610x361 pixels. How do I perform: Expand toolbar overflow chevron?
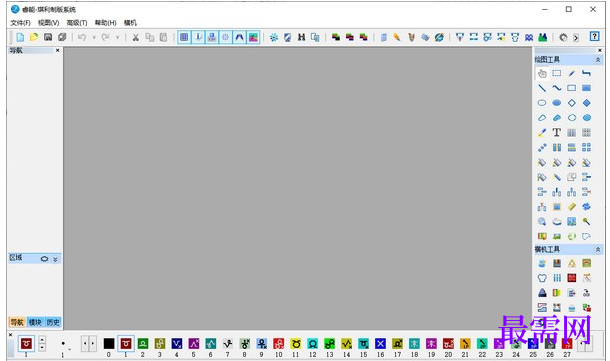click(576, 38)
